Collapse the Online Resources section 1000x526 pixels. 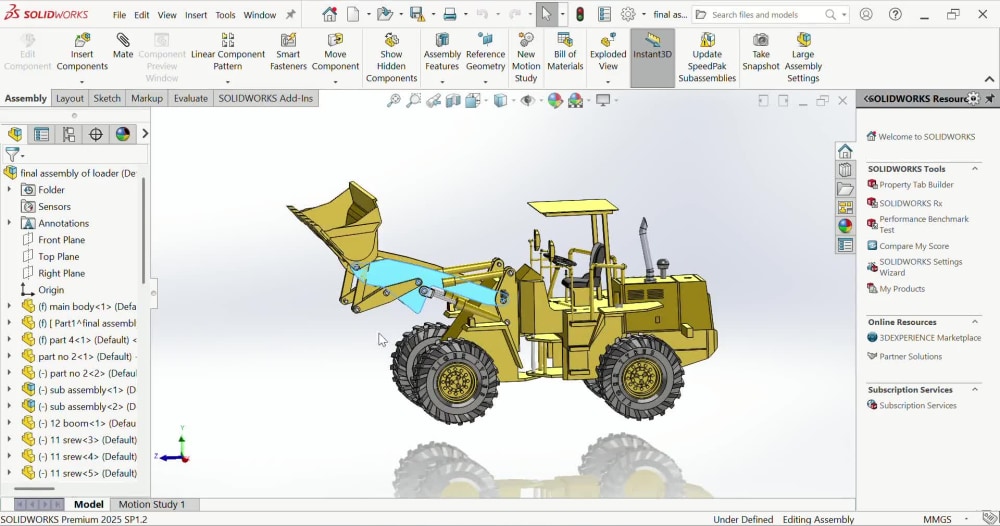tap(974, 321)
